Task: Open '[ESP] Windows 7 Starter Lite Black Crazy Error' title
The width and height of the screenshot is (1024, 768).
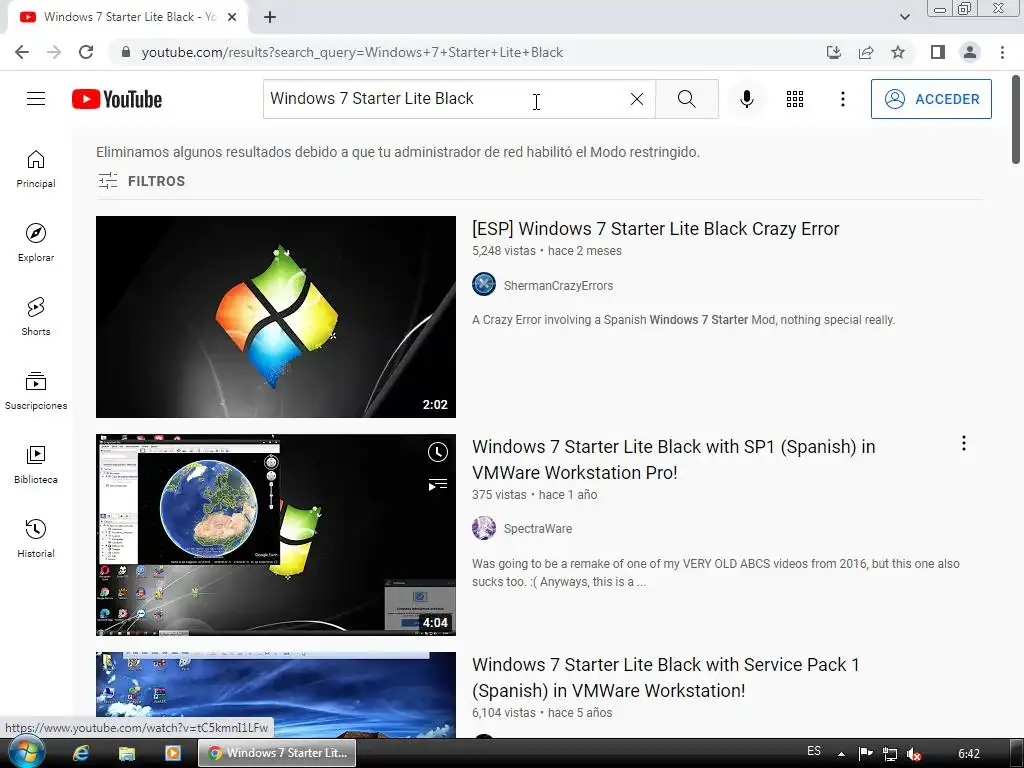Action: (656, 229)
